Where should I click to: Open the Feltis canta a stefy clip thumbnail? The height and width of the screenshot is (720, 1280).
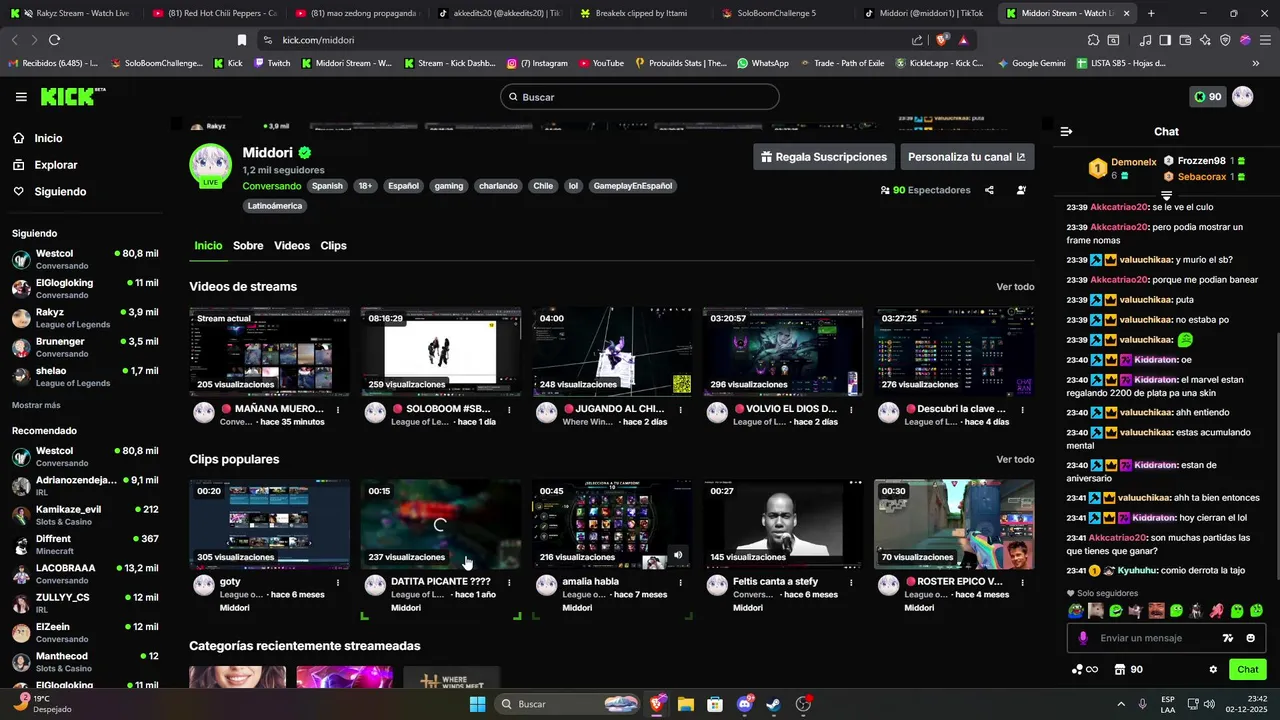coord(783,524)
